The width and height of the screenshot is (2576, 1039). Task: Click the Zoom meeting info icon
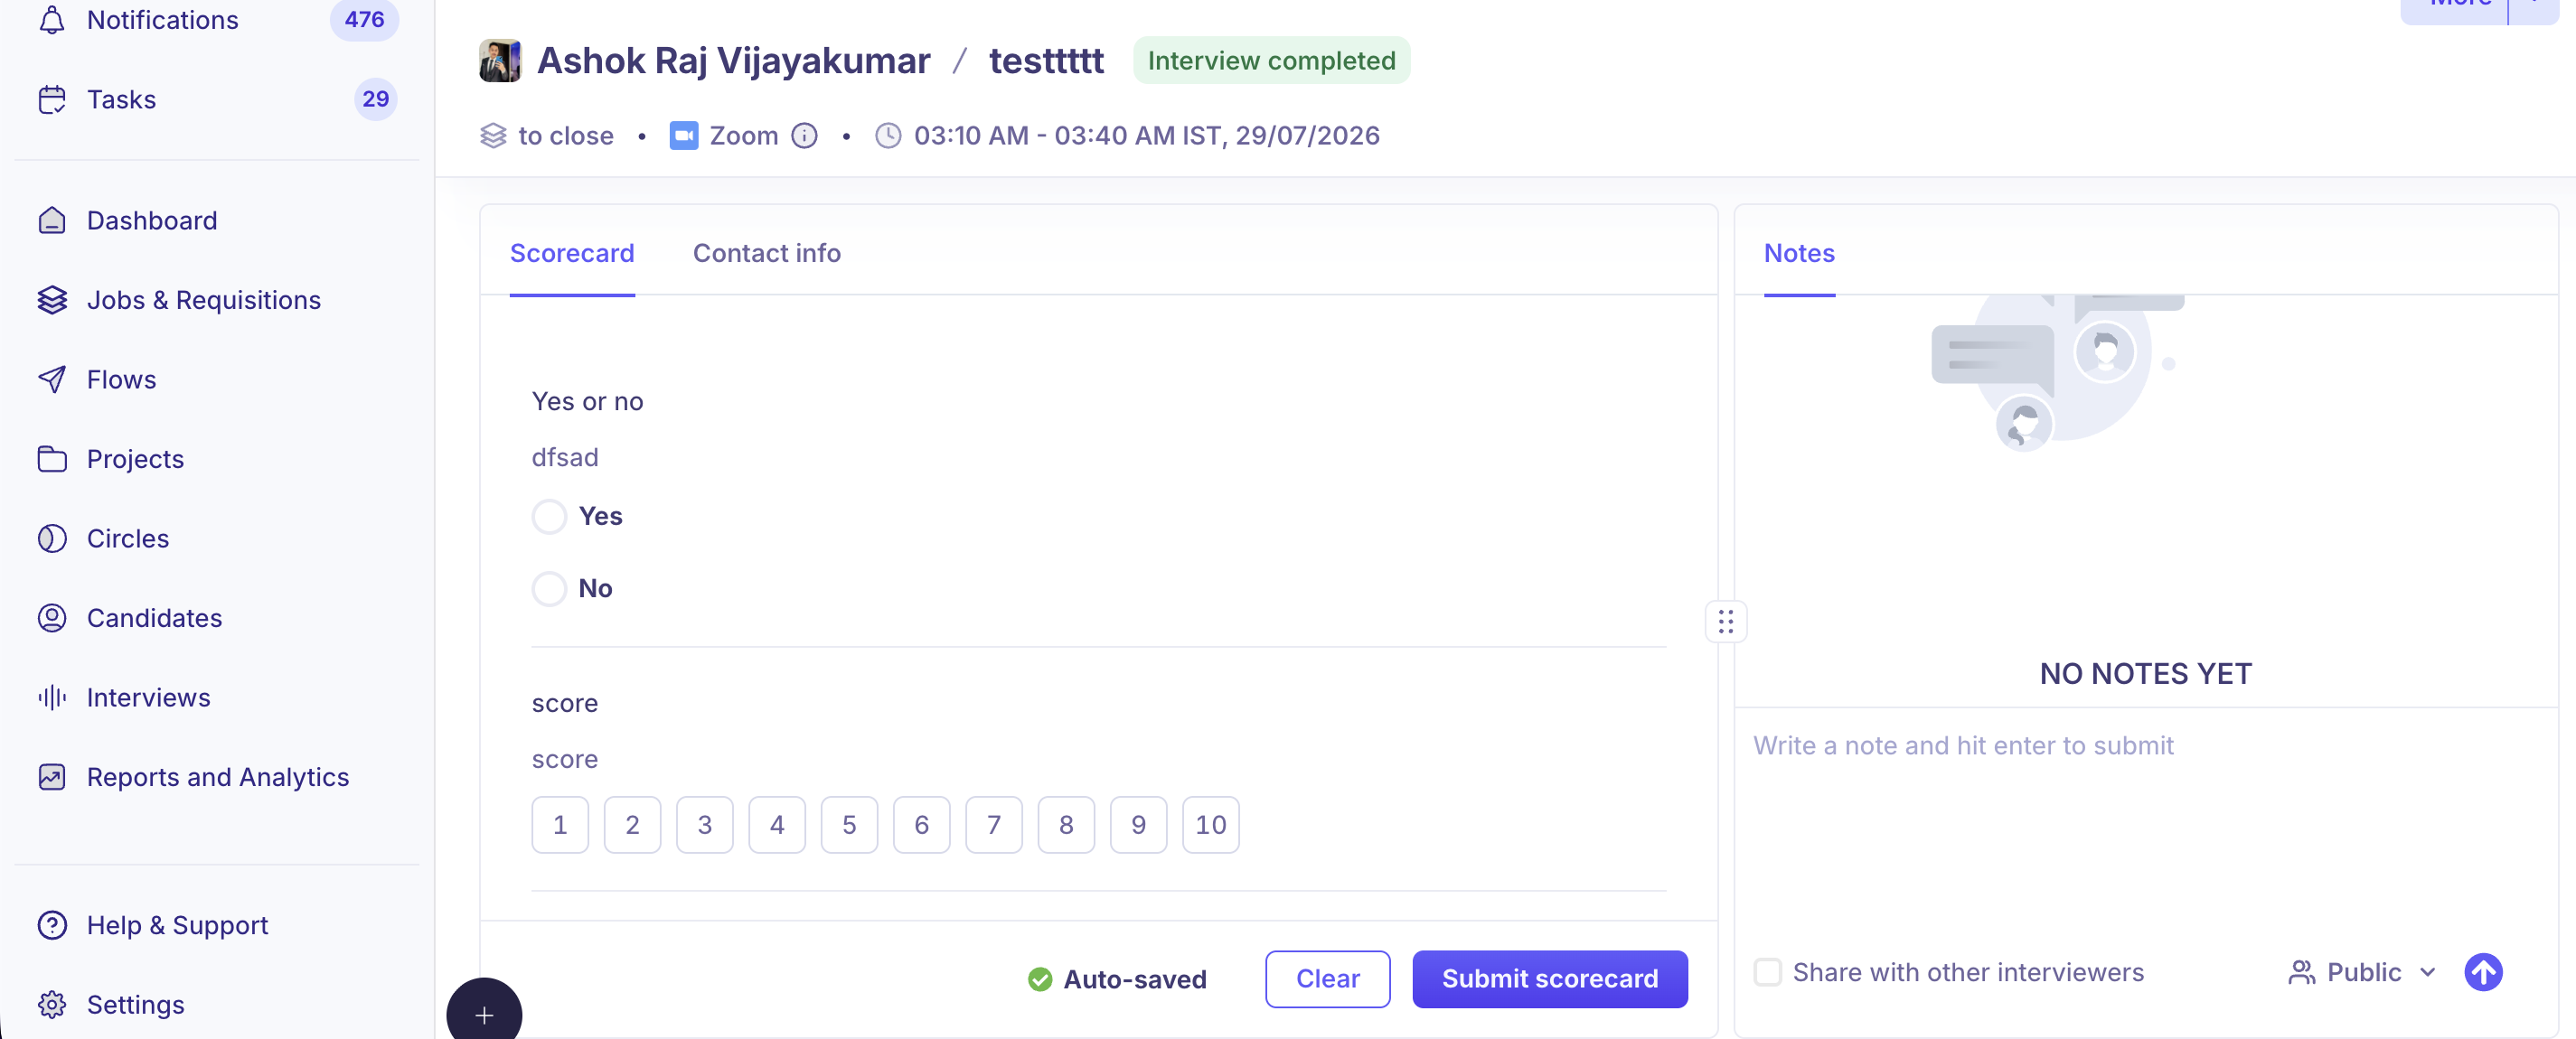tap(804, 135)
